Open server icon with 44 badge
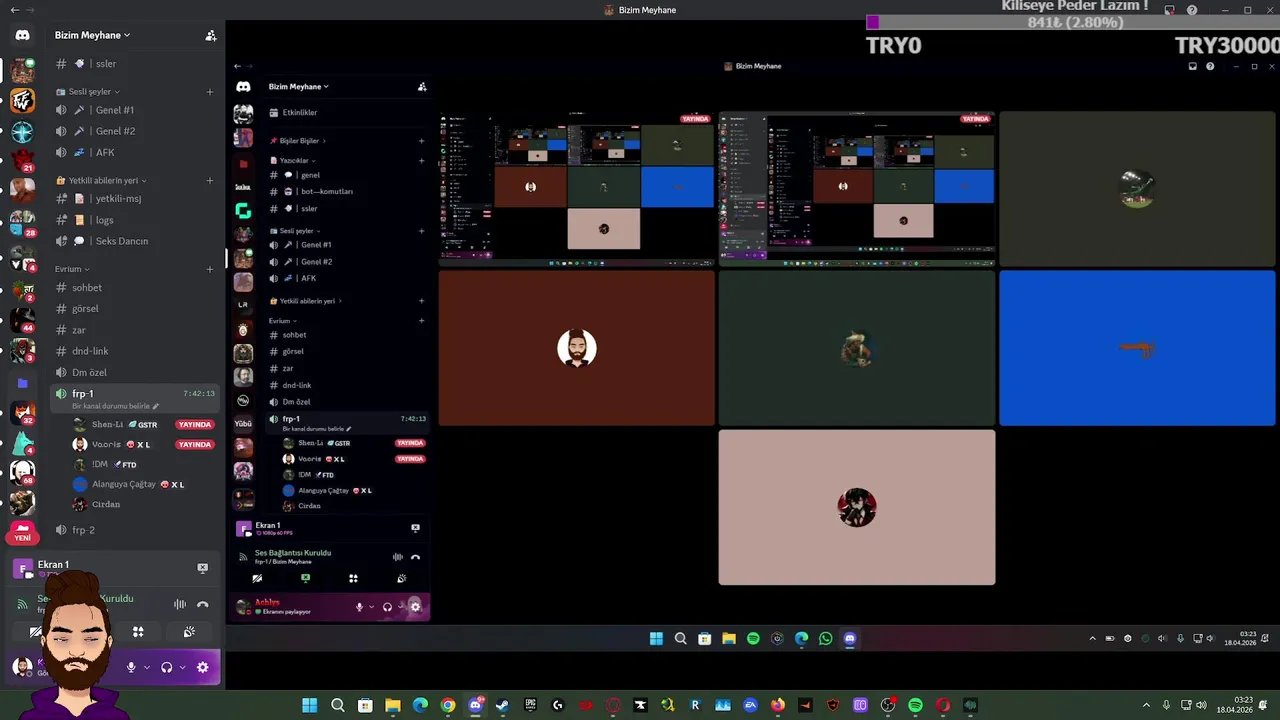1280x720 pixels. 22,320
